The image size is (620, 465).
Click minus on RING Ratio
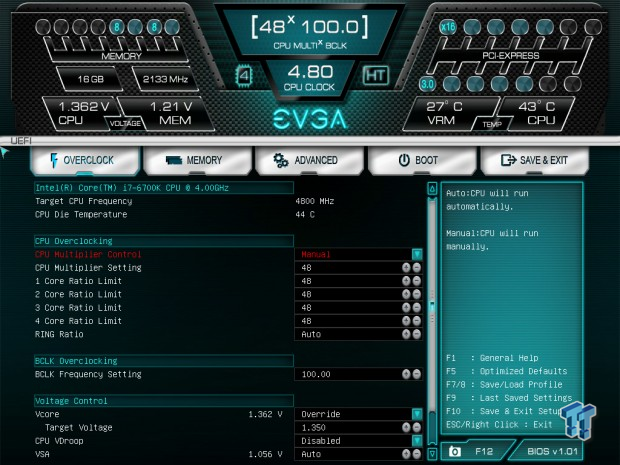(x=416, y=334)
